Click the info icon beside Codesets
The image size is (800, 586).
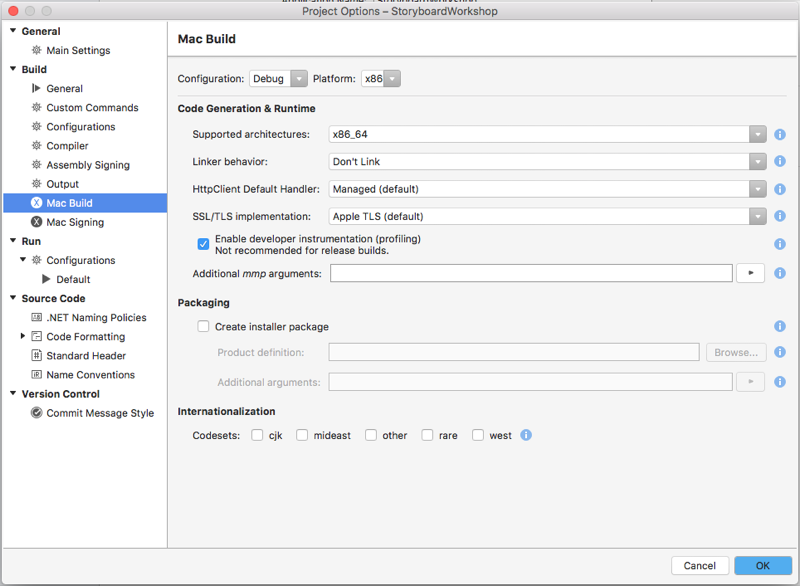click(x=526, y=434)
